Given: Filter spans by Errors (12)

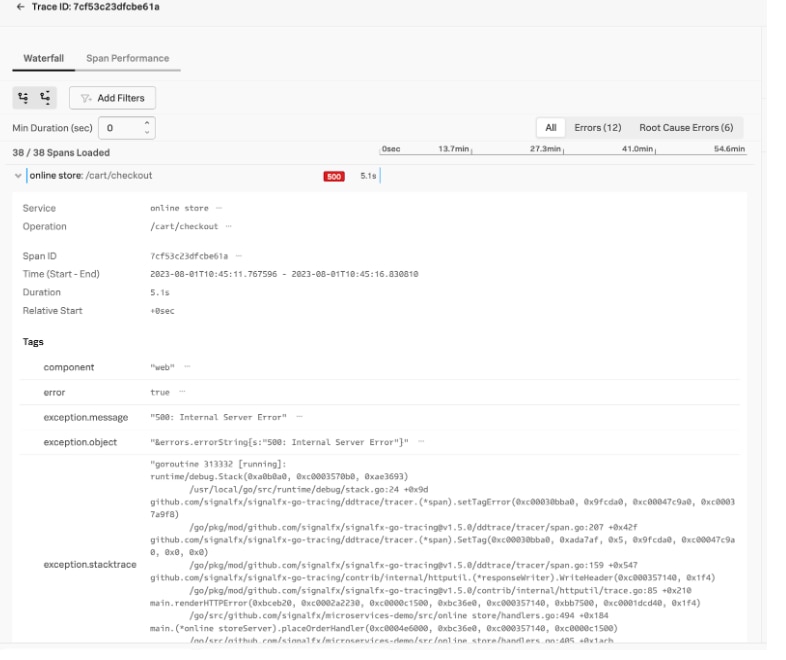Looking at the screenshot, I should point(597,128).
